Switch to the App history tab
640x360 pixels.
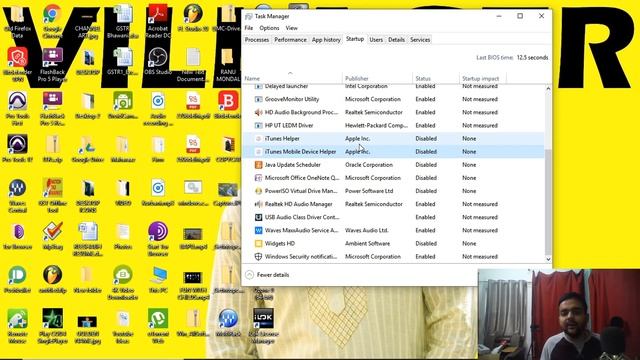[x=326, y=40]
